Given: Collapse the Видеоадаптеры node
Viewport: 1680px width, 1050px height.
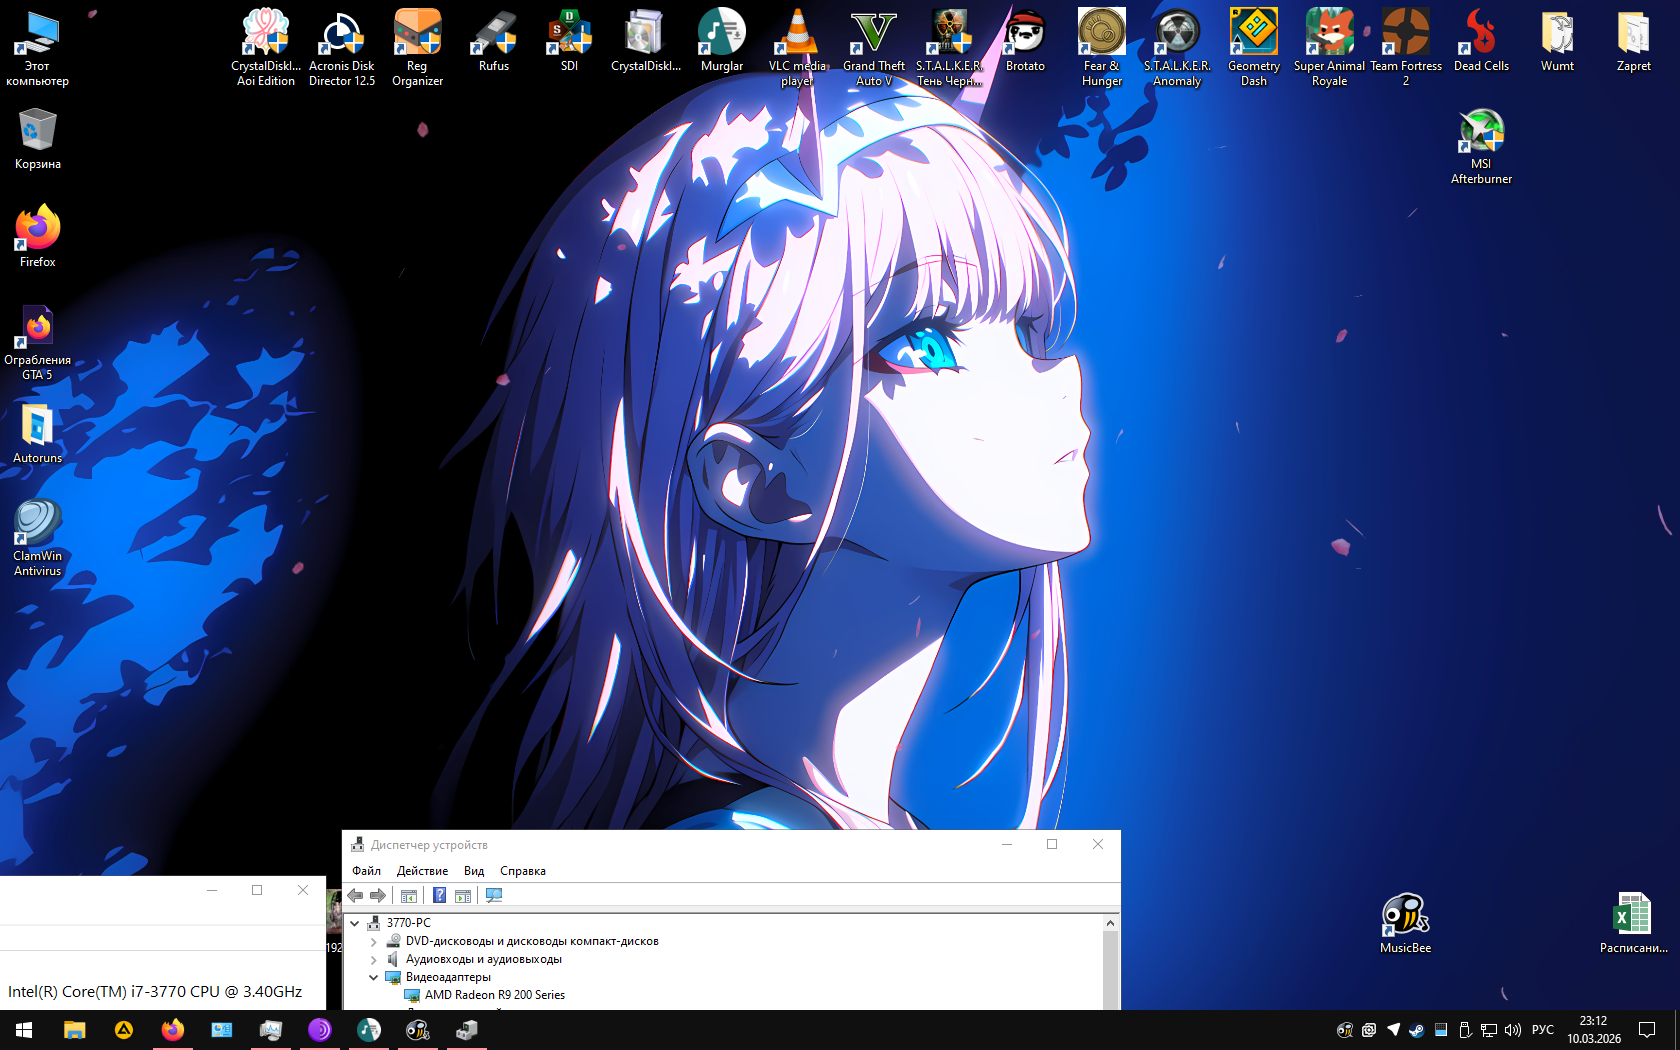Looking at the screenshot, I should (x=374, y=977).
